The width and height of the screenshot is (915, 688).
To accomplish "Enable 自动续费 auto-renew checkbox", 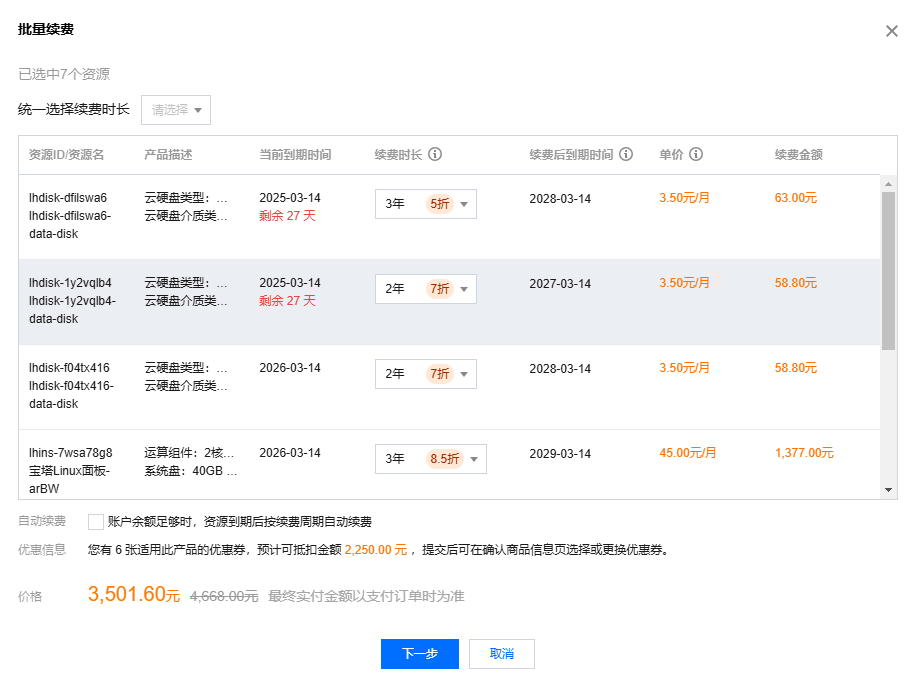I will click(x=96, y=521).
